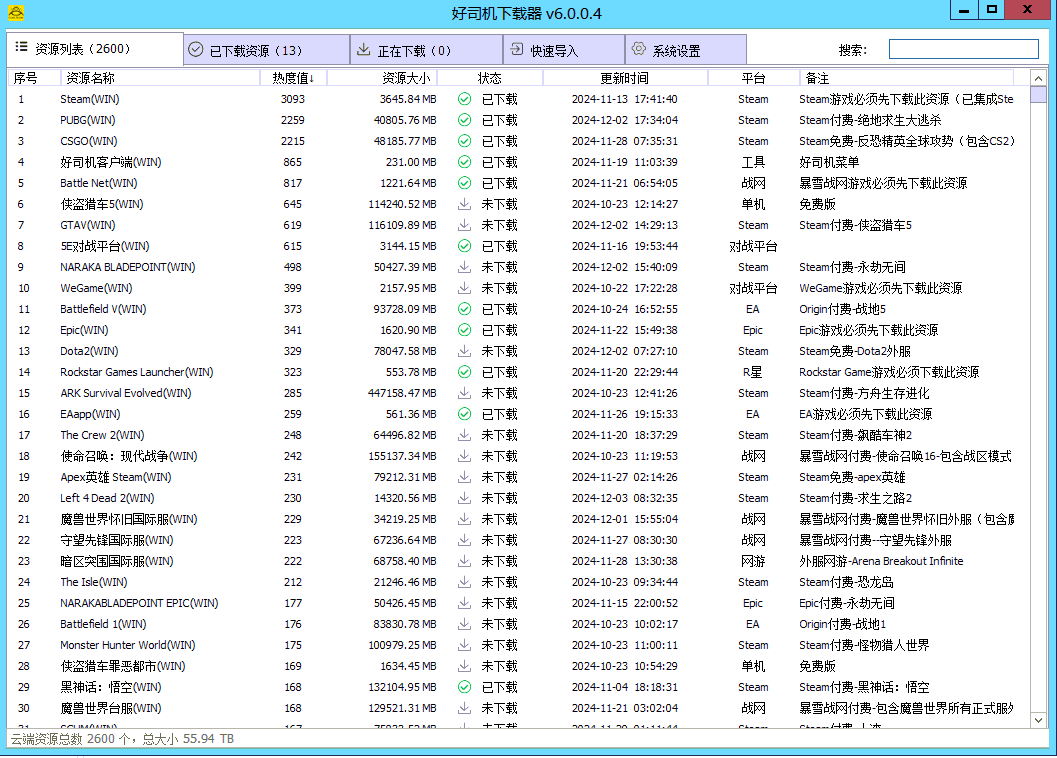Click the remark 外服网游-Arena Breakout Infinite
The height and width of the screenshot is (758, 1057).
tap(881, 561)
